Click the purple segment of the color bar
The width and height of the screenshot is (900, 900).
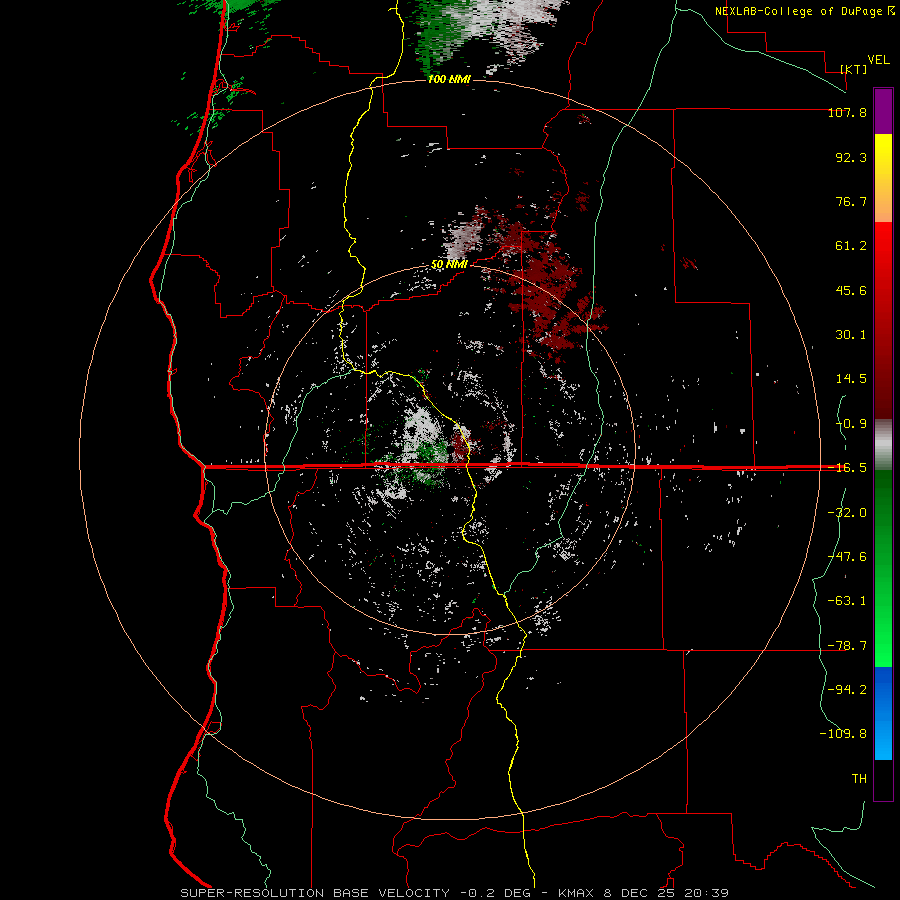(883, 112)
